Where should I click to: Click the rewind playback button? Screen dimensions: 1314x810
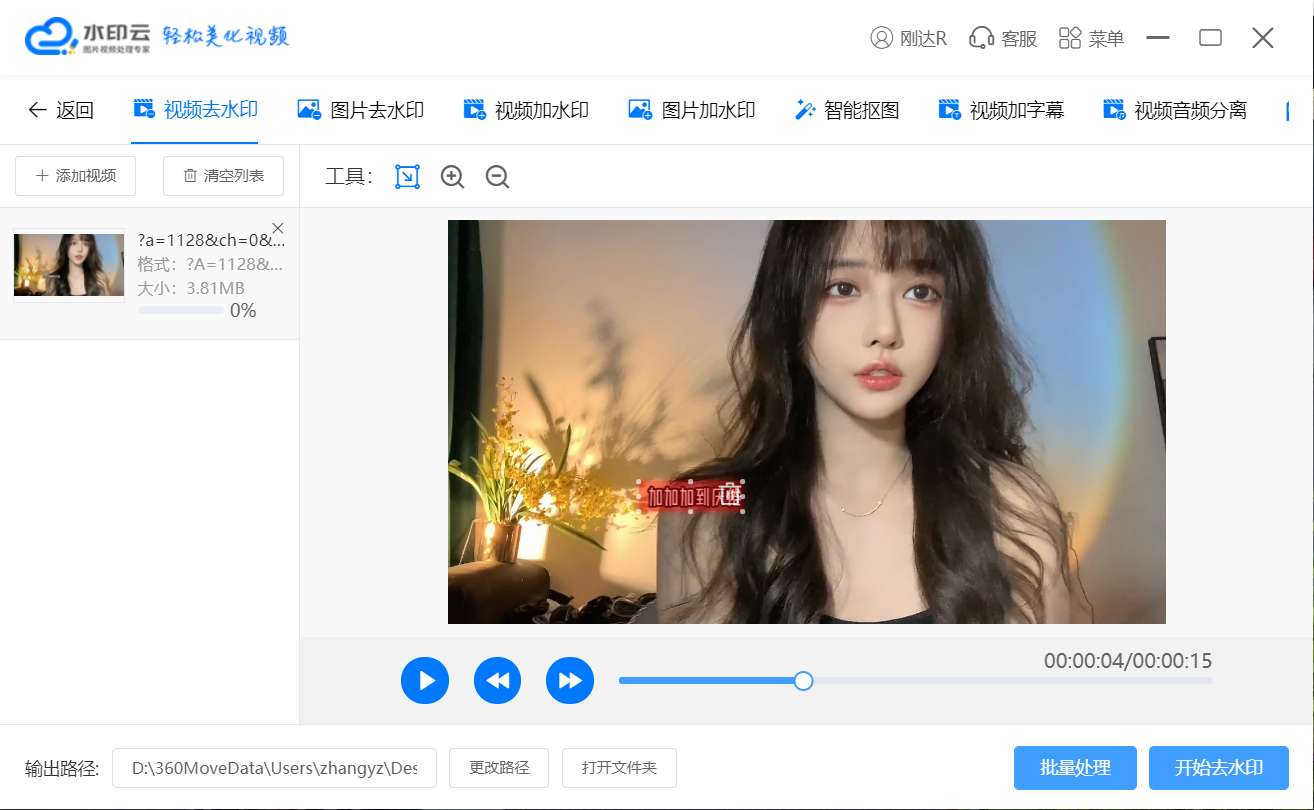pyautogui.click(x=497, y=681)
